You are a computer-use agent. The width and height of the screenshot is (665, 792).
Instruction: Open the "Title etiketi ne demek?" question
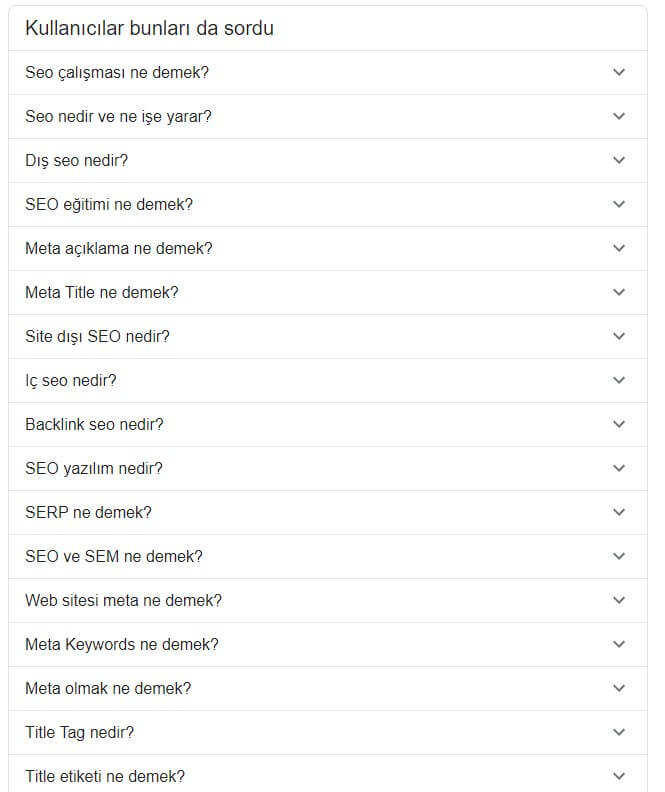105,776
